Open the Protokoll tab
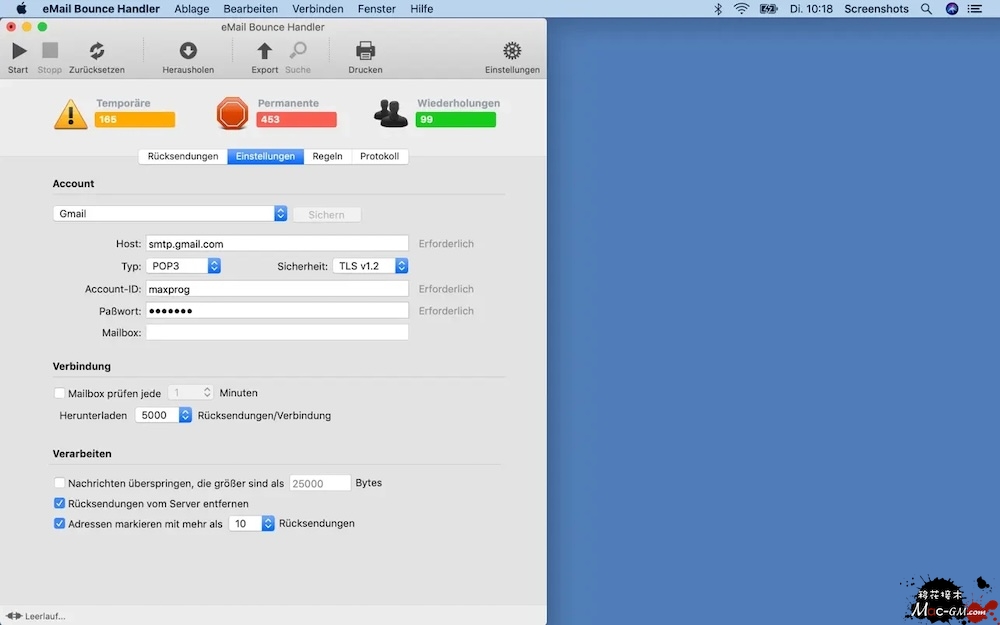 pos(379,156)
